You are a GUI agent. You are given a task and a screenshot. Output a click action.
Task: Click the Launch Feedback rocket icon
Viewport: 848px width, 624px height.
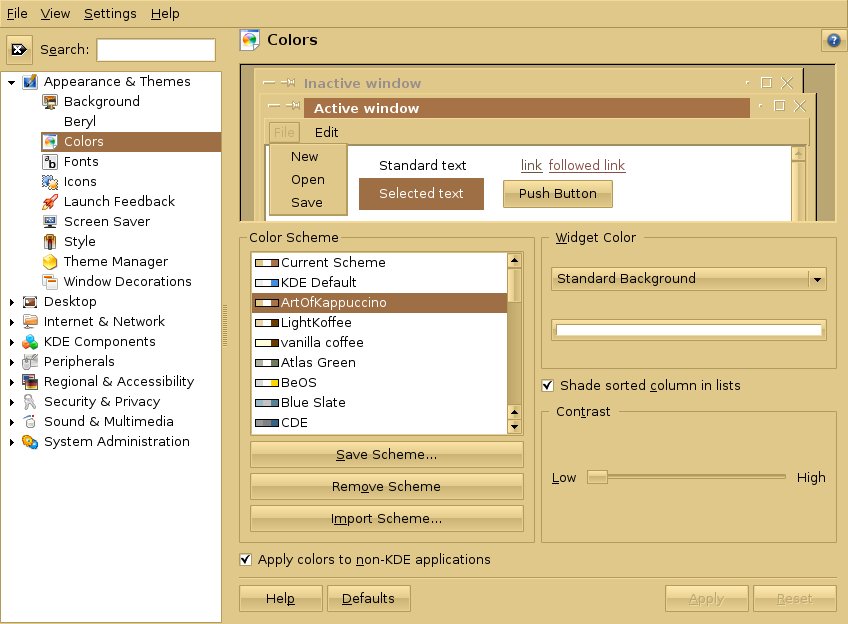(x=50, y=202)
